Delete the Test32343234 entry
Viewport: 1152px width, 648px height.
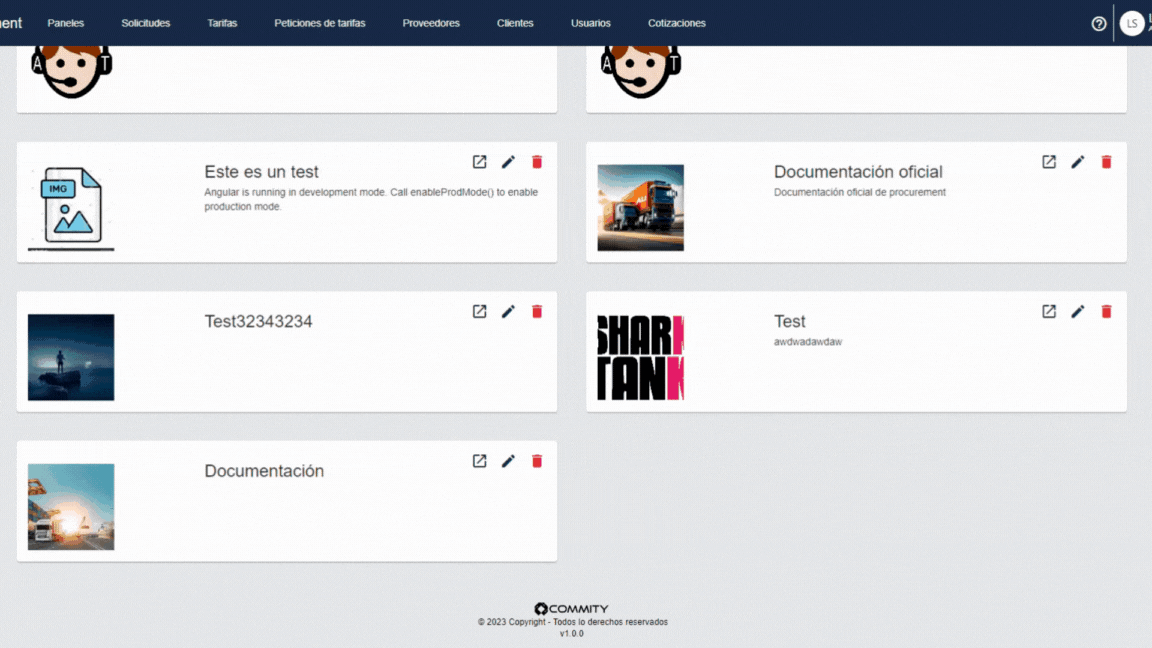(537, 312)
